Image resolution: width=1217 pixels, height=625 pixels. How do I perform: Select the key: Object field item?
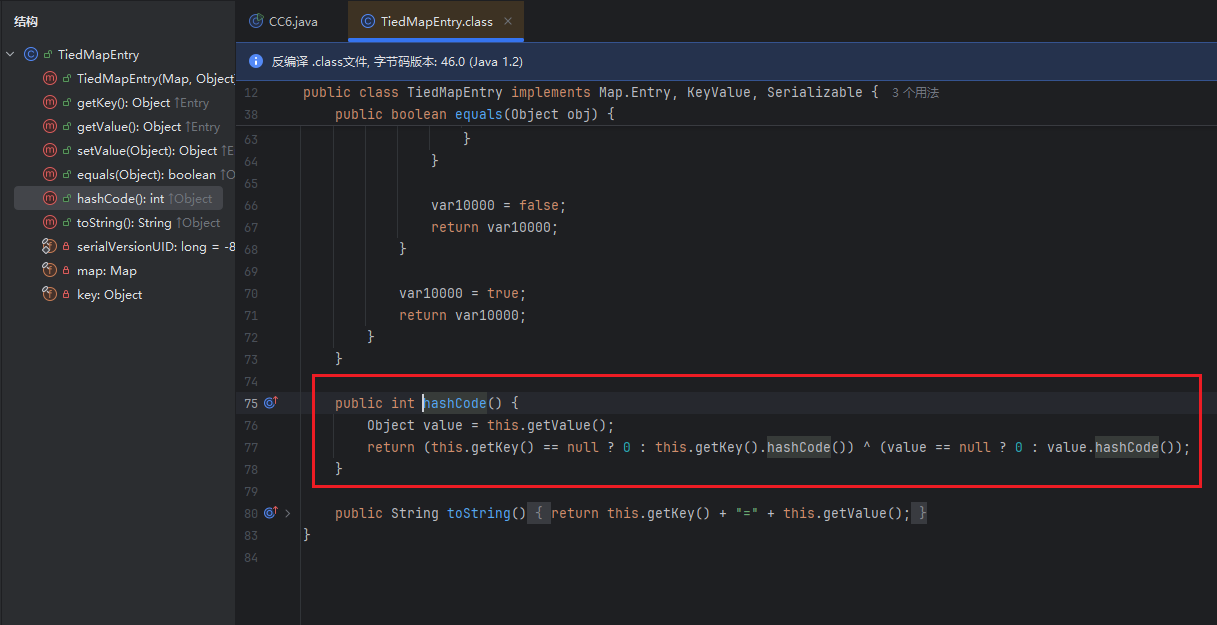[x=109, y=295]
